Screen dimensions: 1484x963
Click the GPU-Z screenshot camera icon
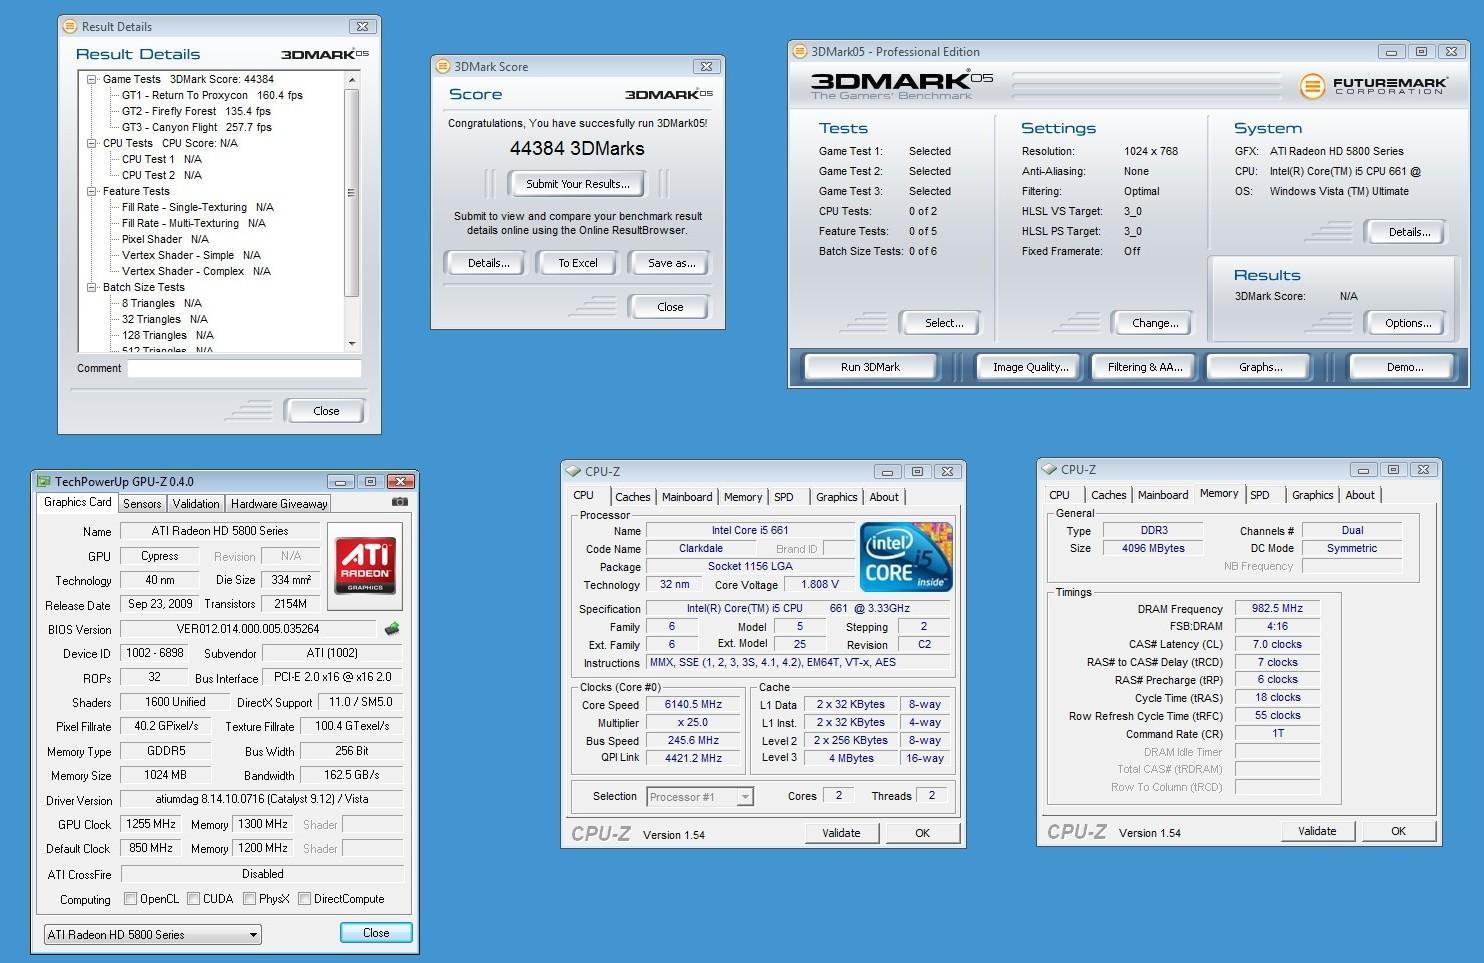coord(400,503)
